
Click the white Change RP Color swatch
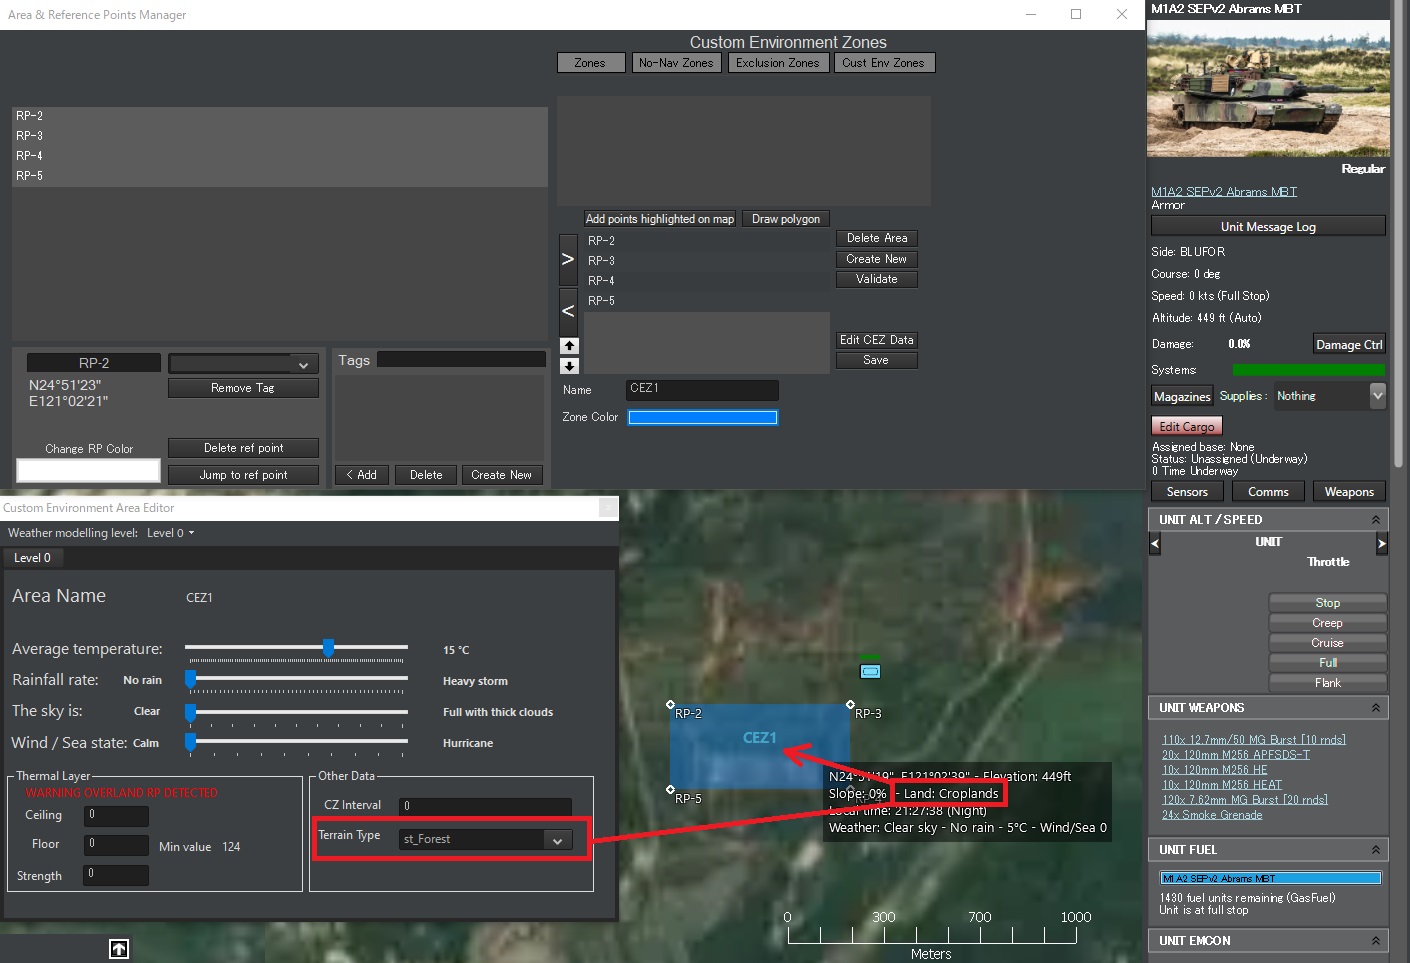pos(88,470)
